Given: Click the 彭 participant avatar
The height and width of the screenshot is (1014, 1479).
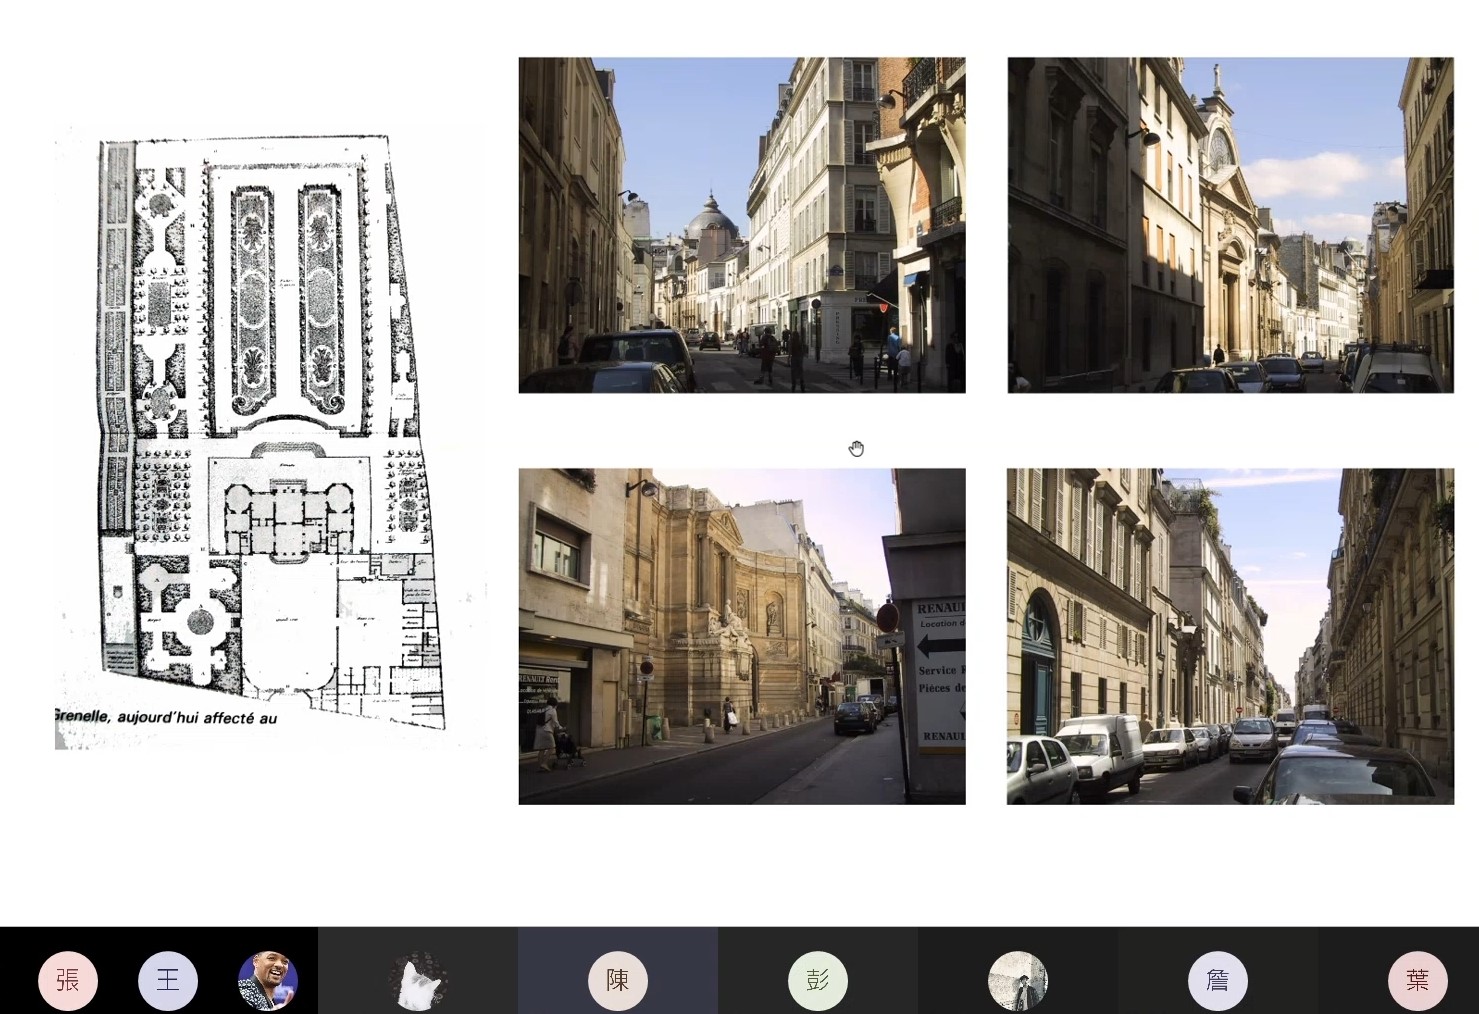Looking at the screenshot, I should tap(817, 980).
